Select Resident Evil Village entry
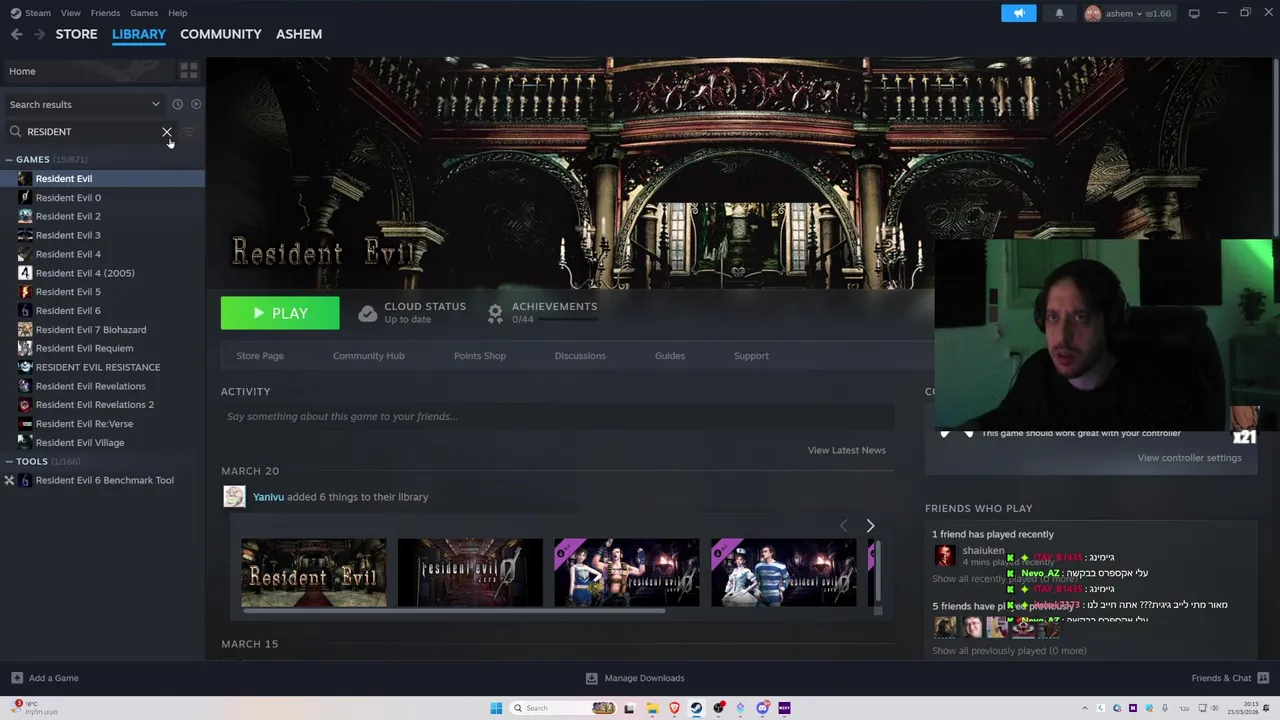The image size is (1280, 720). (x=80, y=442)
